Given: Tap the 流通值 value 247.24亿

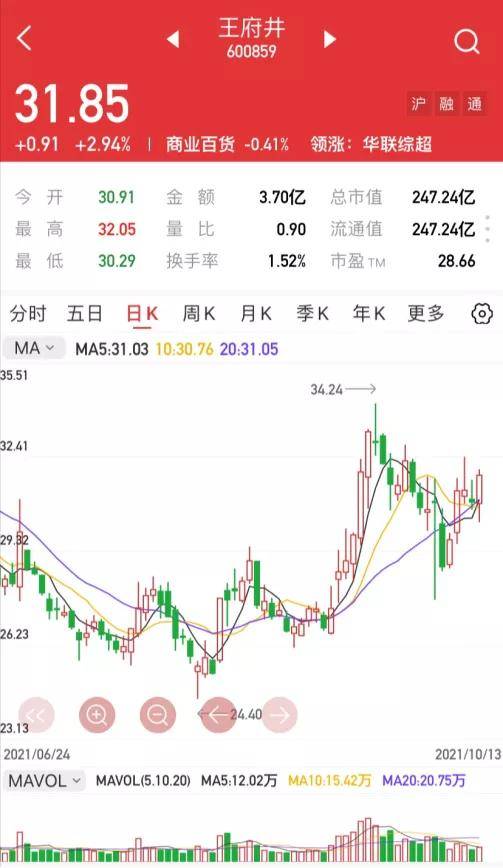Looking at the screenshot, I should click(443, 229).
